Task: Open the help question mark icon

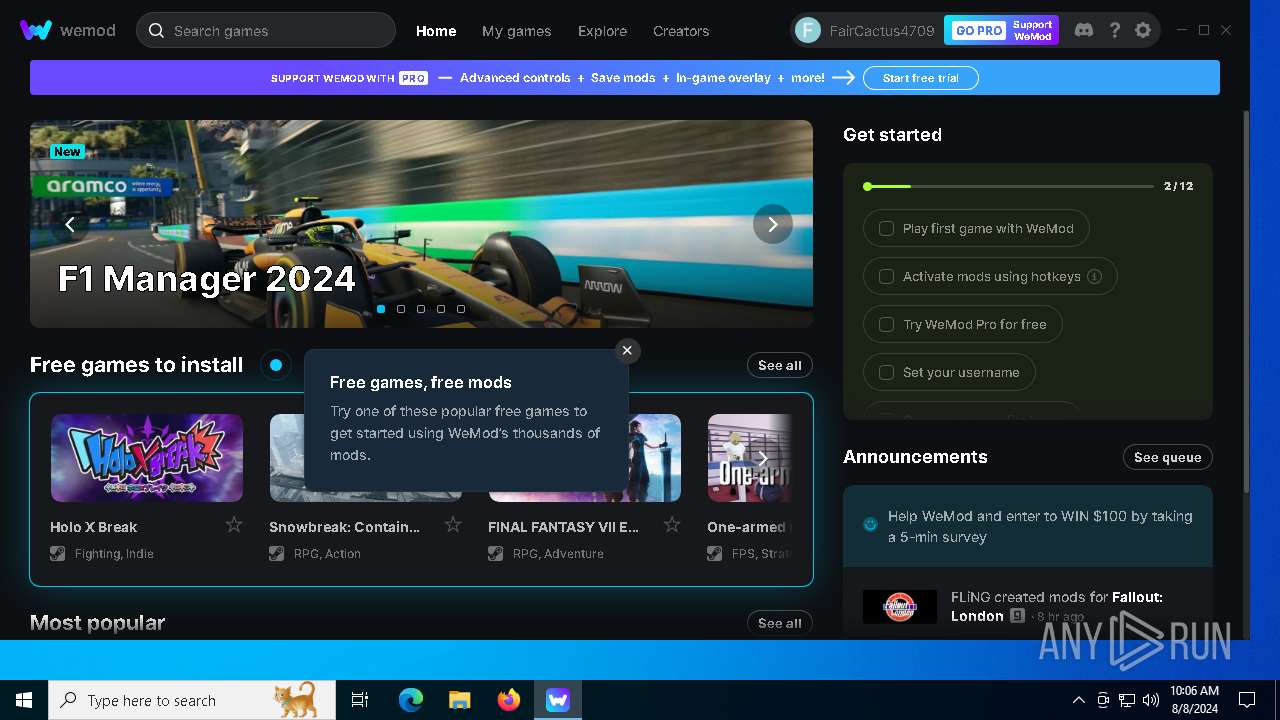Action: (1114, 30)
